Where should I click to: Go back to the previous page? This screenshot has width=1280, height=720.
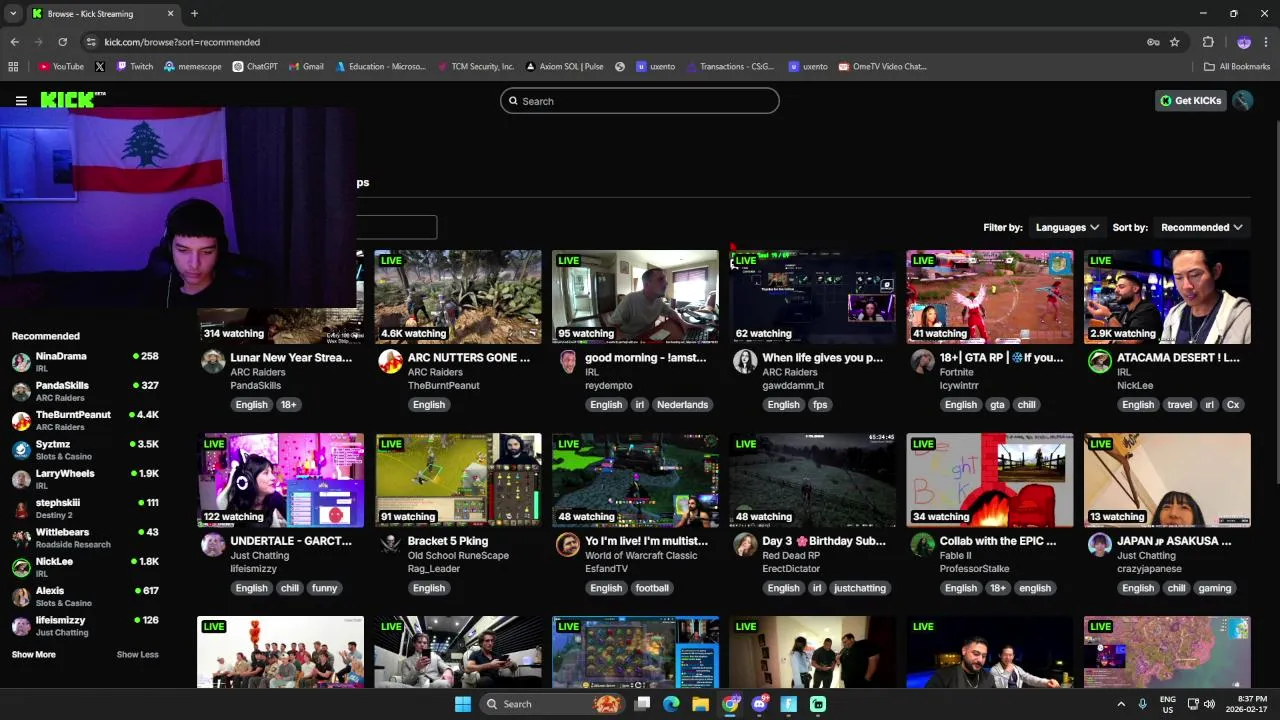coord(14,42)
